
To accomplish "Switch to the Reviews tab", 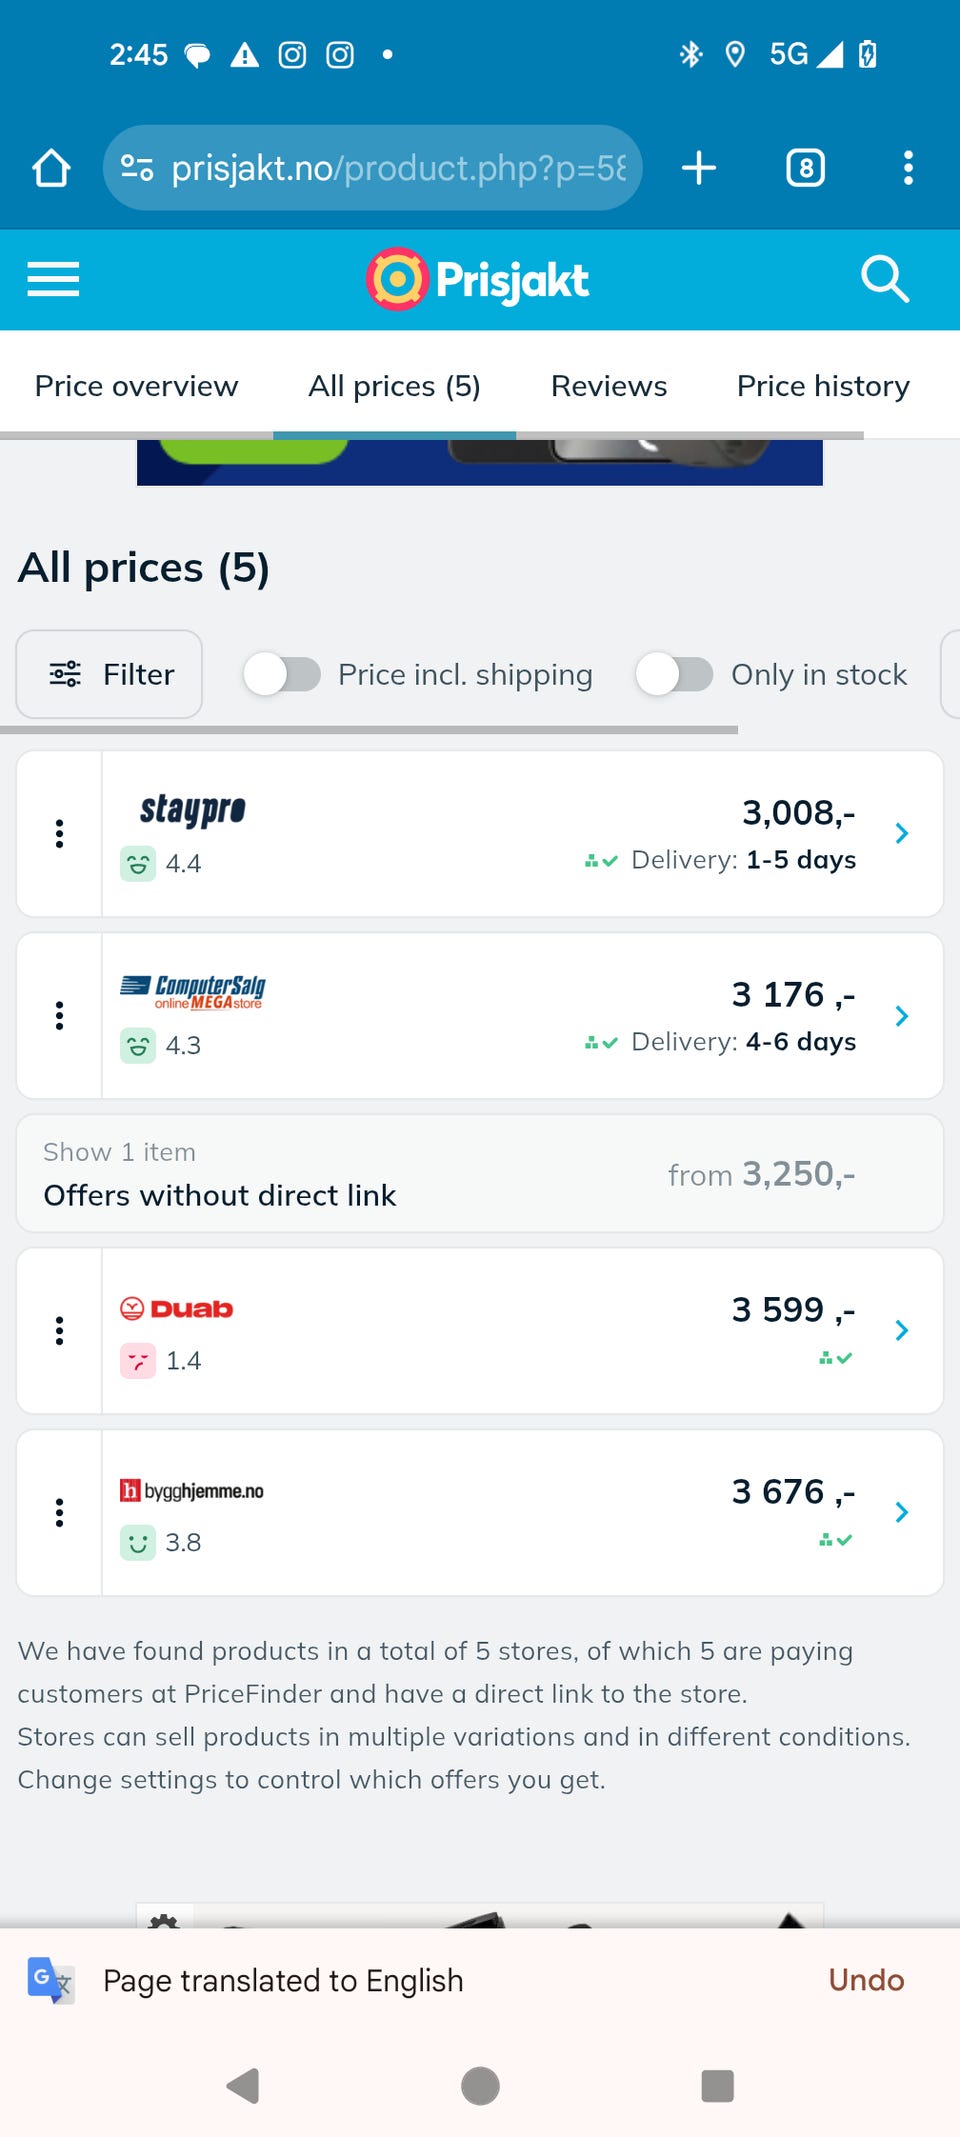I will [609, 386].
